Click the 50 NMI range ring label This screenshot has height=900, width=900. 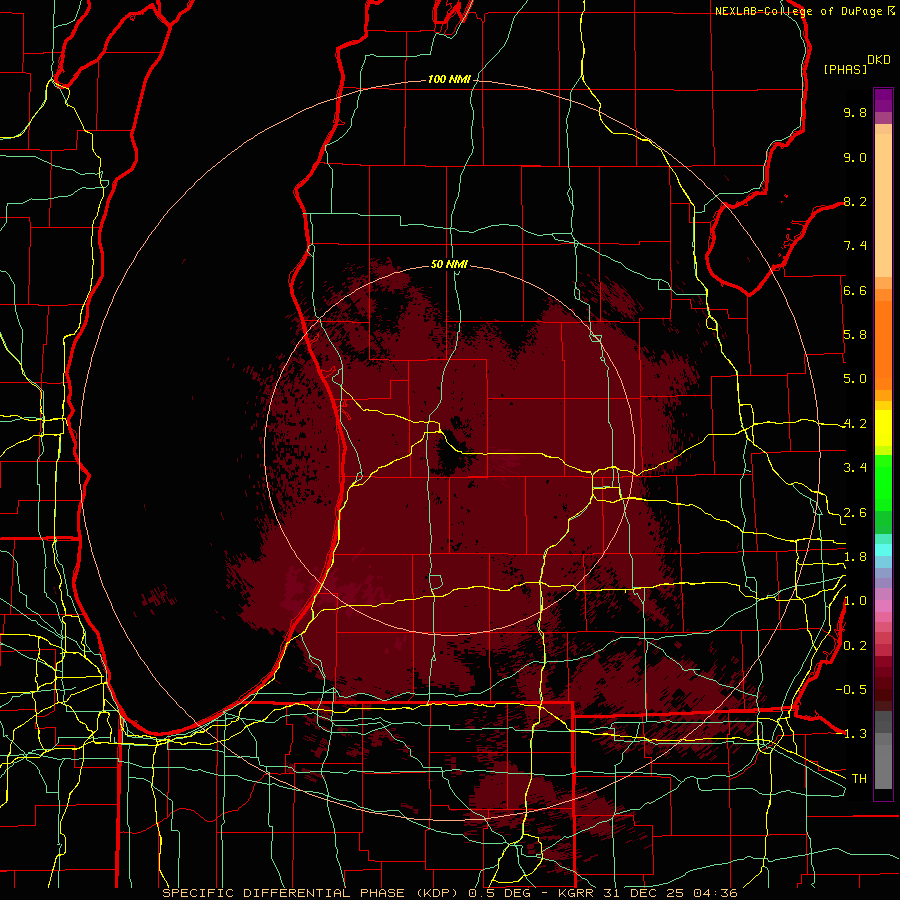pos(449,264)
